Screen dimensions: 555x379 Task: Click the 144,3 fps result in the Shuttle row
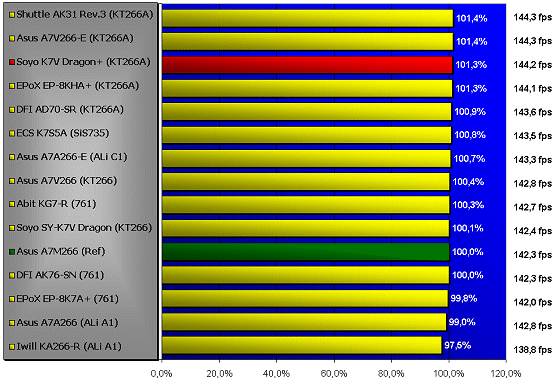point(533,17)
